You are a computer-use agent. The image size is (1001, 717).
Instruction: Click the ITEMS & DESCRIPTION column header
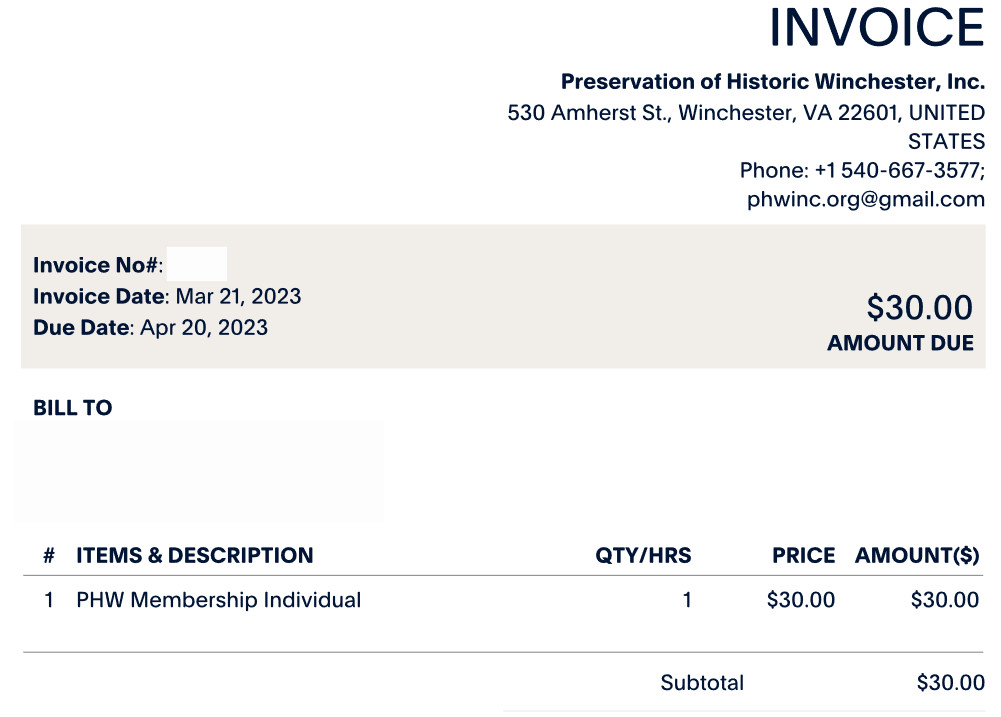tap(195, 555)
